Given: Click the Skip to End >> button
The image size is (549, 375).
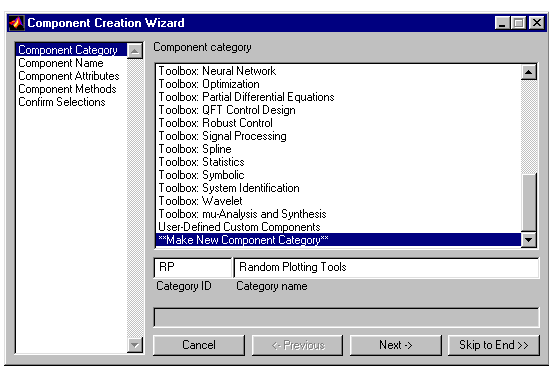Looking at the screenshot, I should click(494, 345).
